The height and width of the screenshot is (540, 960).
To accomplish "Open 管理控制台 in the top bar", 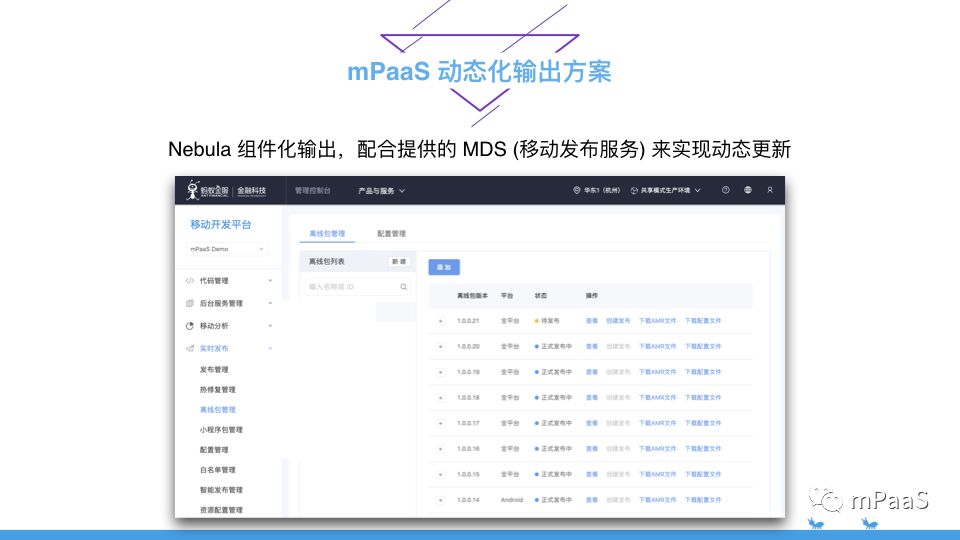I will click(313, 191).
